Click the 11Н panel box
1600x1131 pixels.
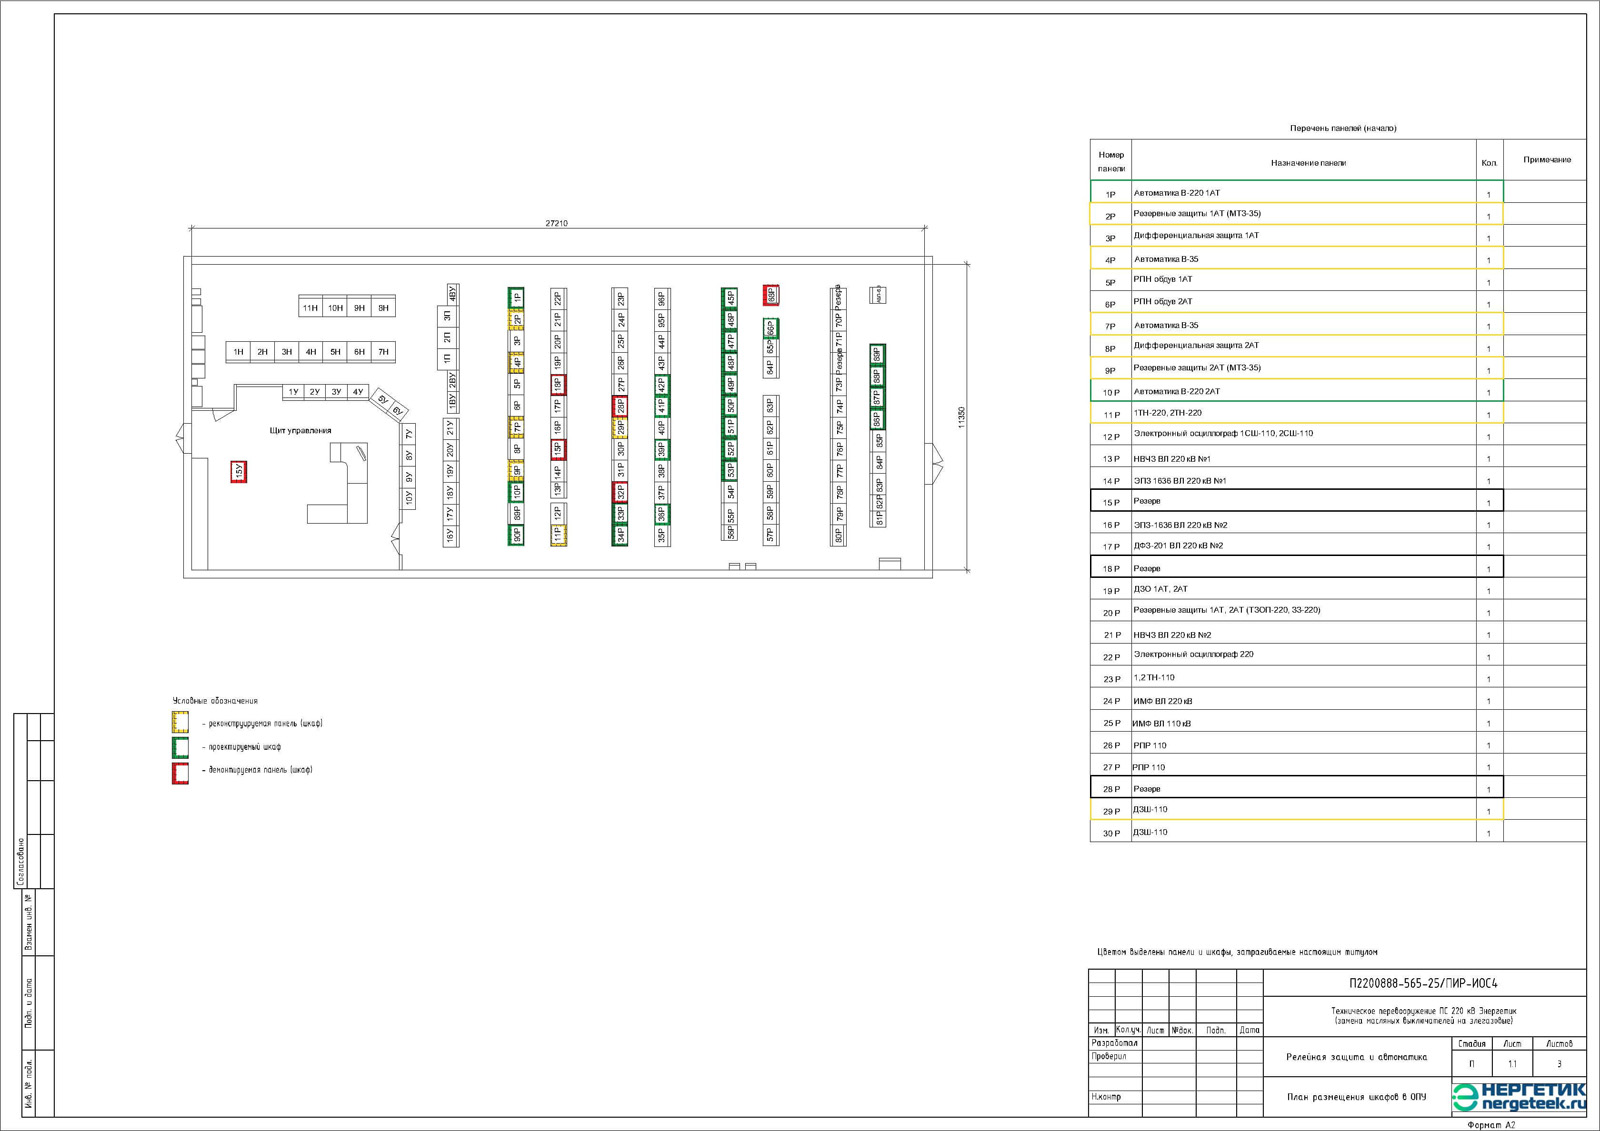pyautogui.click(x=310, y=308)
